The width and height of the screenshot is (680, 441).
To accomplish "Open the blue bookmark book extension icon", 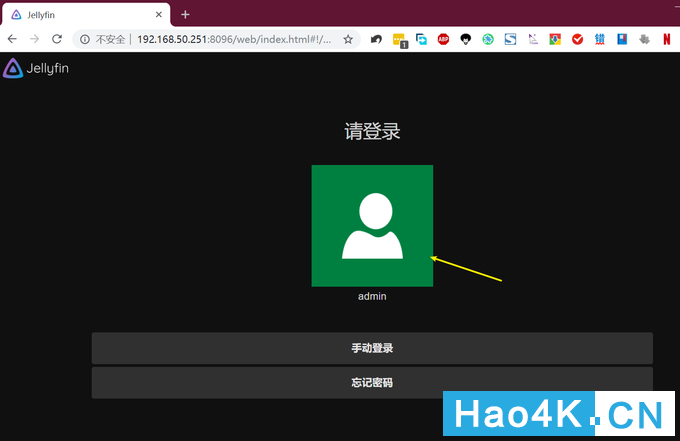I will tap(622, 39).
